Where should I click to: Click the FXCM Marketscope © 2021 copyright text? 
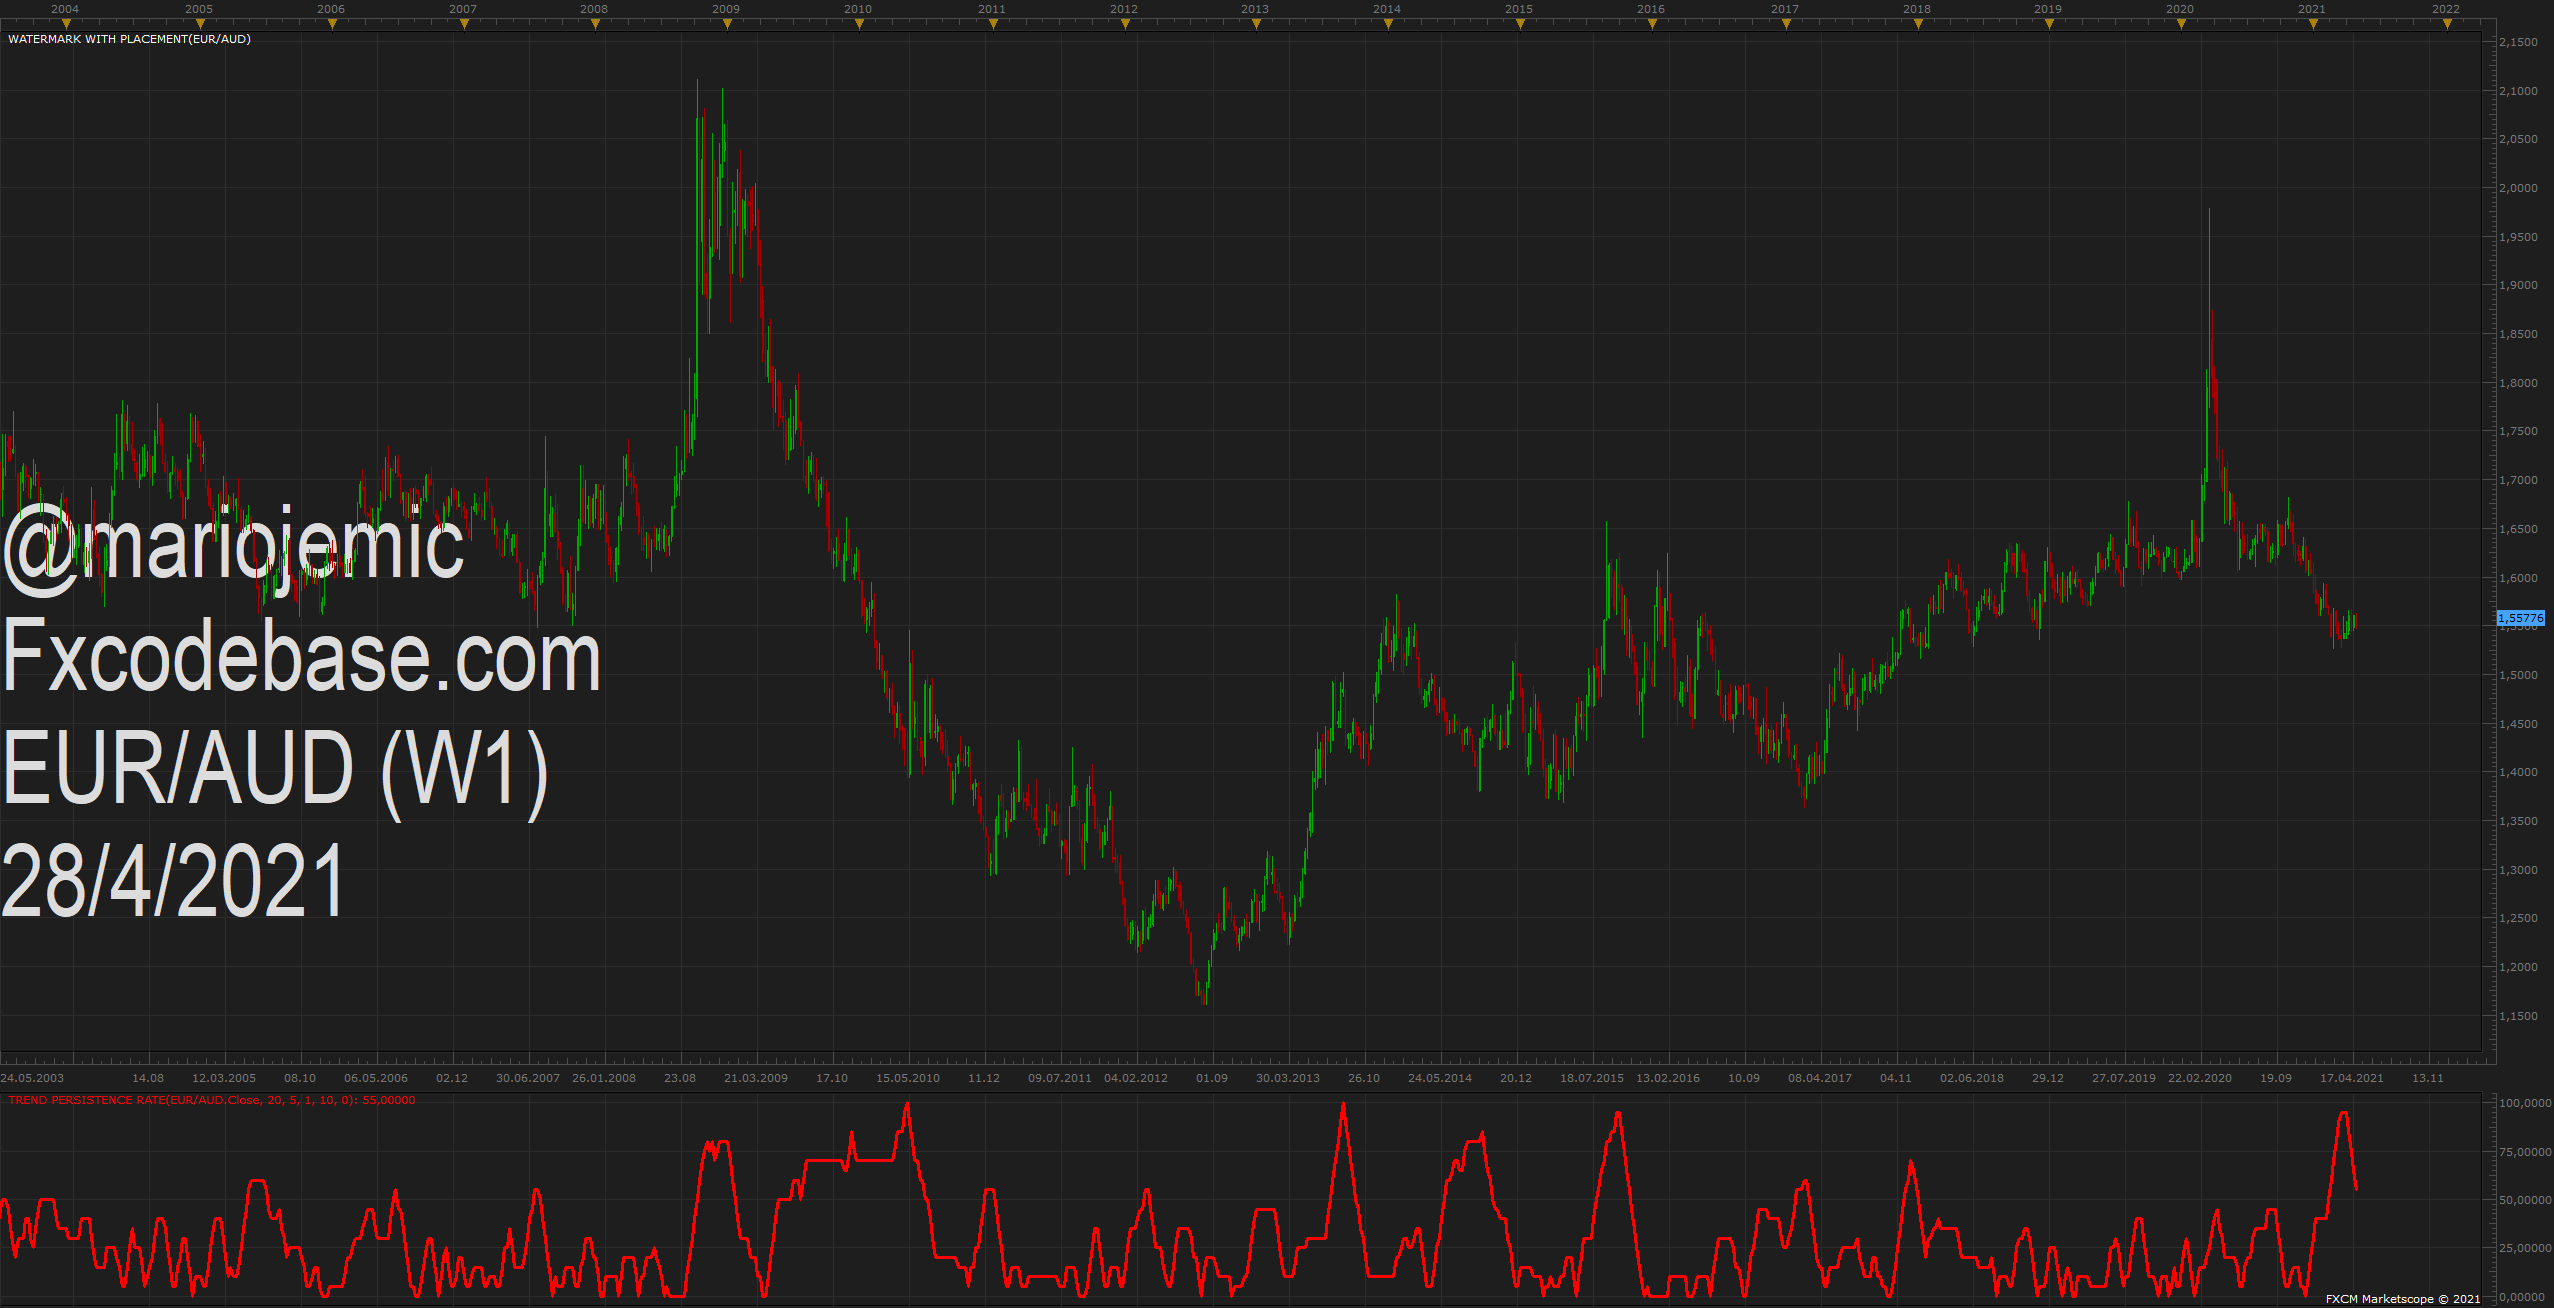[2403, 1299]
